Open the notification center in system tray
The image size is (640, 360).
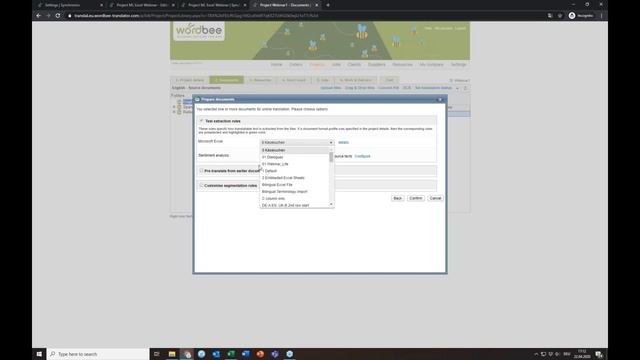point(599,354)
